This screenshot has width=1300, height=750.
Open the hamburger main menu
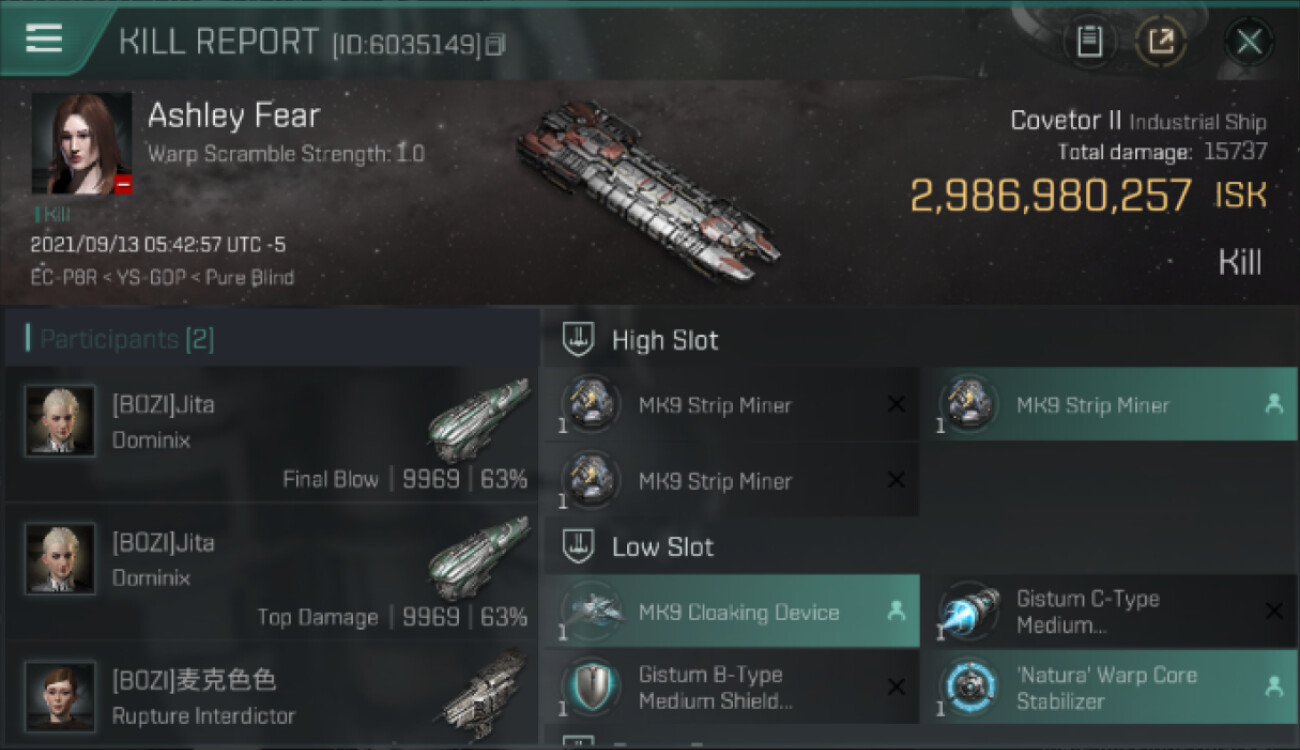click(x=44, y=39)
